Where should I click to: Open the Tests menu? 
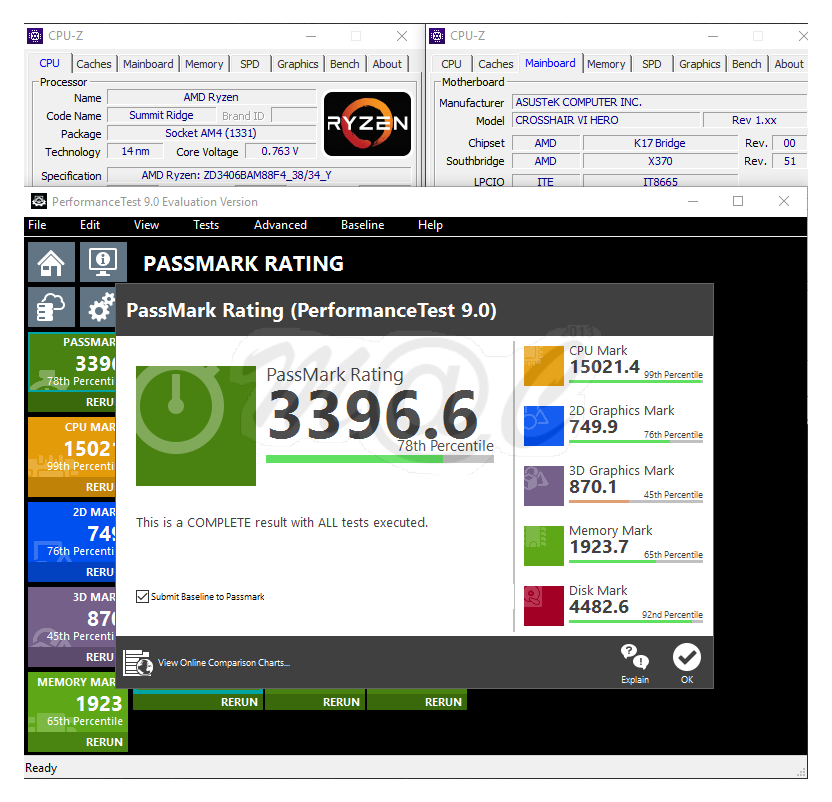[x=206, y=225]
